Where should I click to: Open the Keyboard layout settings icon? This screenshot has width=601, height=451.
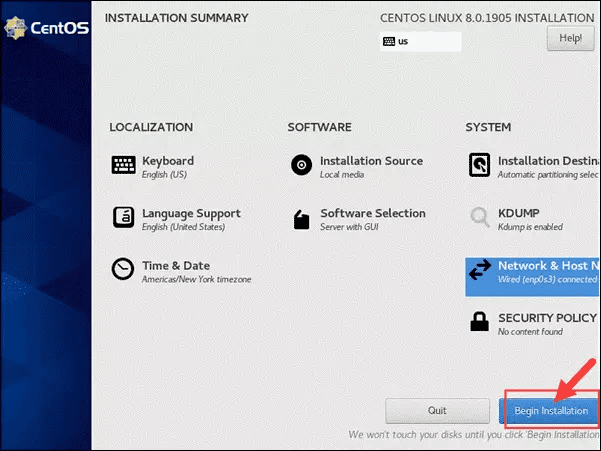click(123, 165)
